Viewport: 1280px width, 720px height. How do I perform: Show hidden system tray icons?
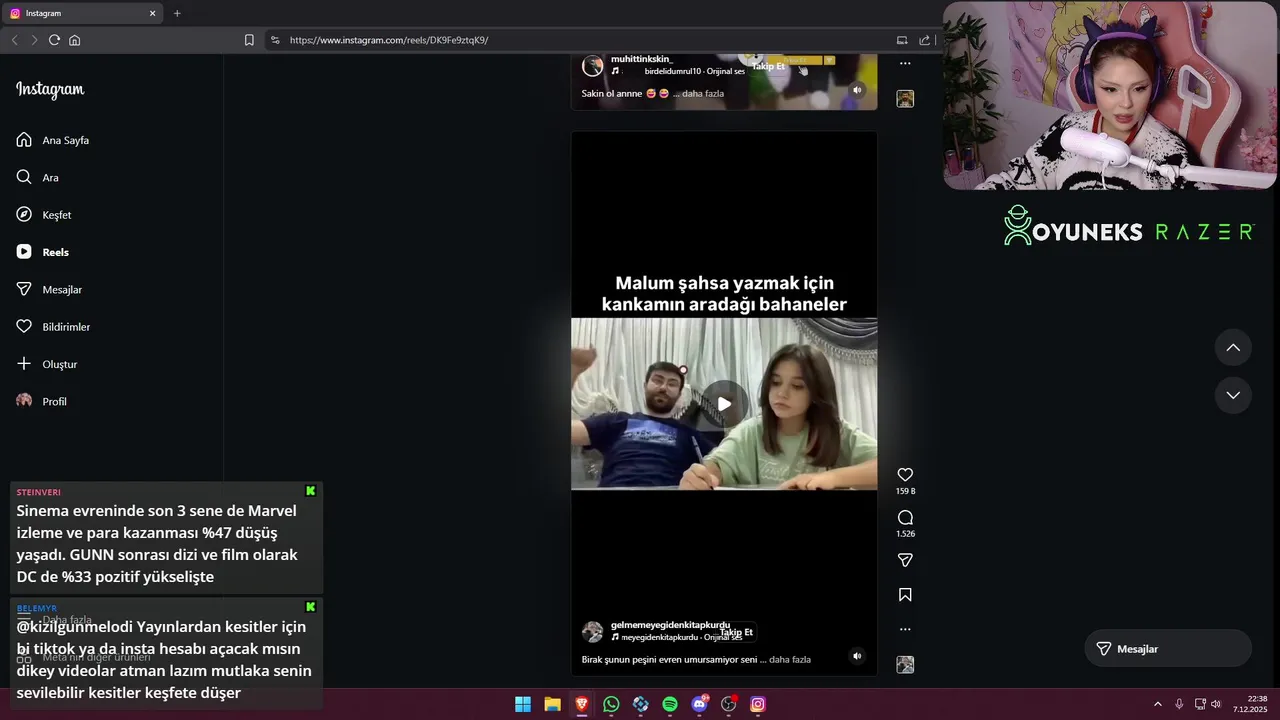(1158, 704)
